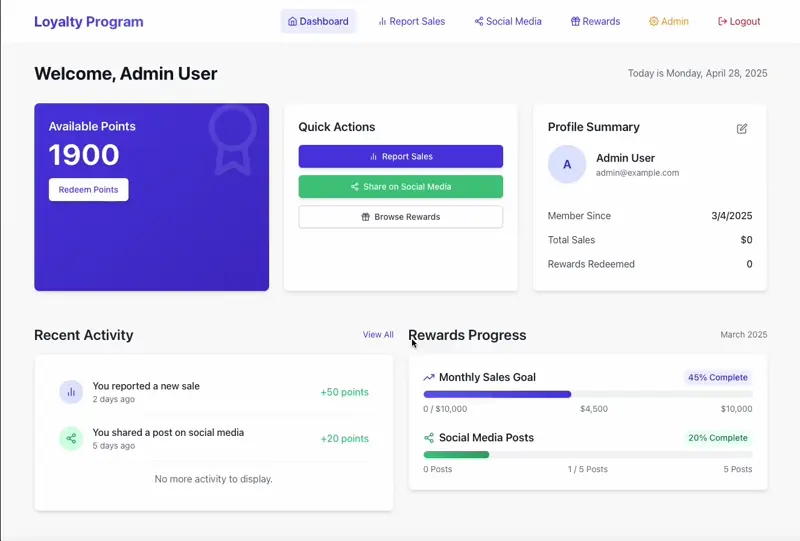Click the edit profile pencil icon
This screenshot has width=800, height=541.
pos(742,128)
